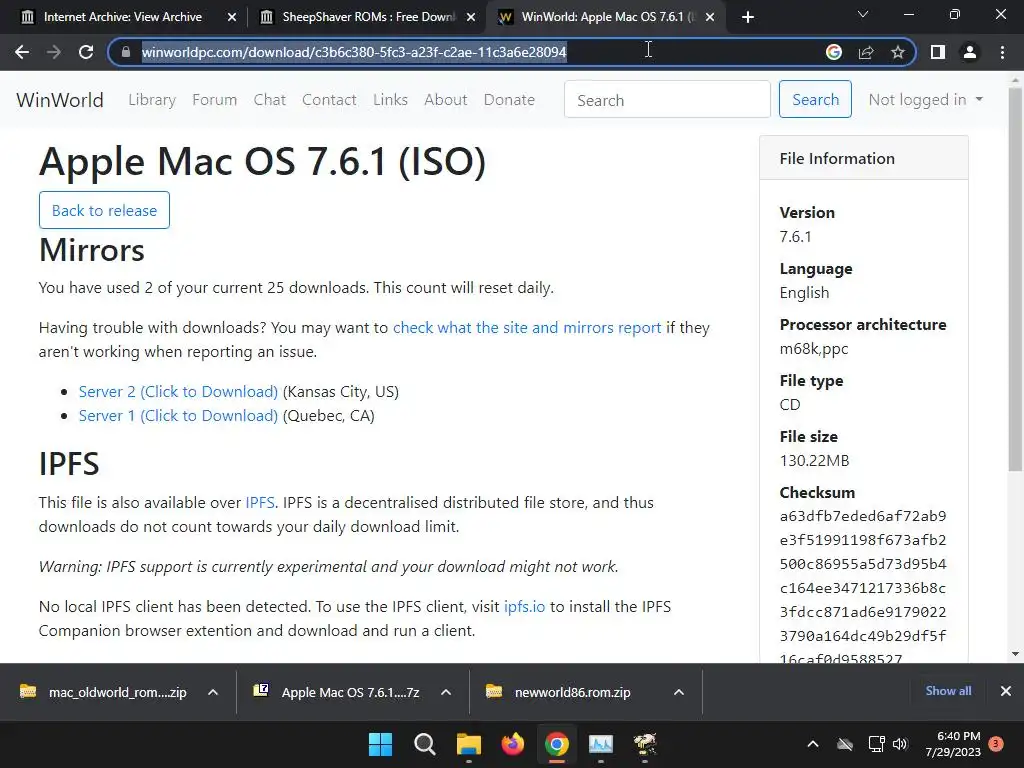Switch to Internet Archive: View Archive tab
The width and height of the screenshot is (1024, 768).
pos(123,17)
